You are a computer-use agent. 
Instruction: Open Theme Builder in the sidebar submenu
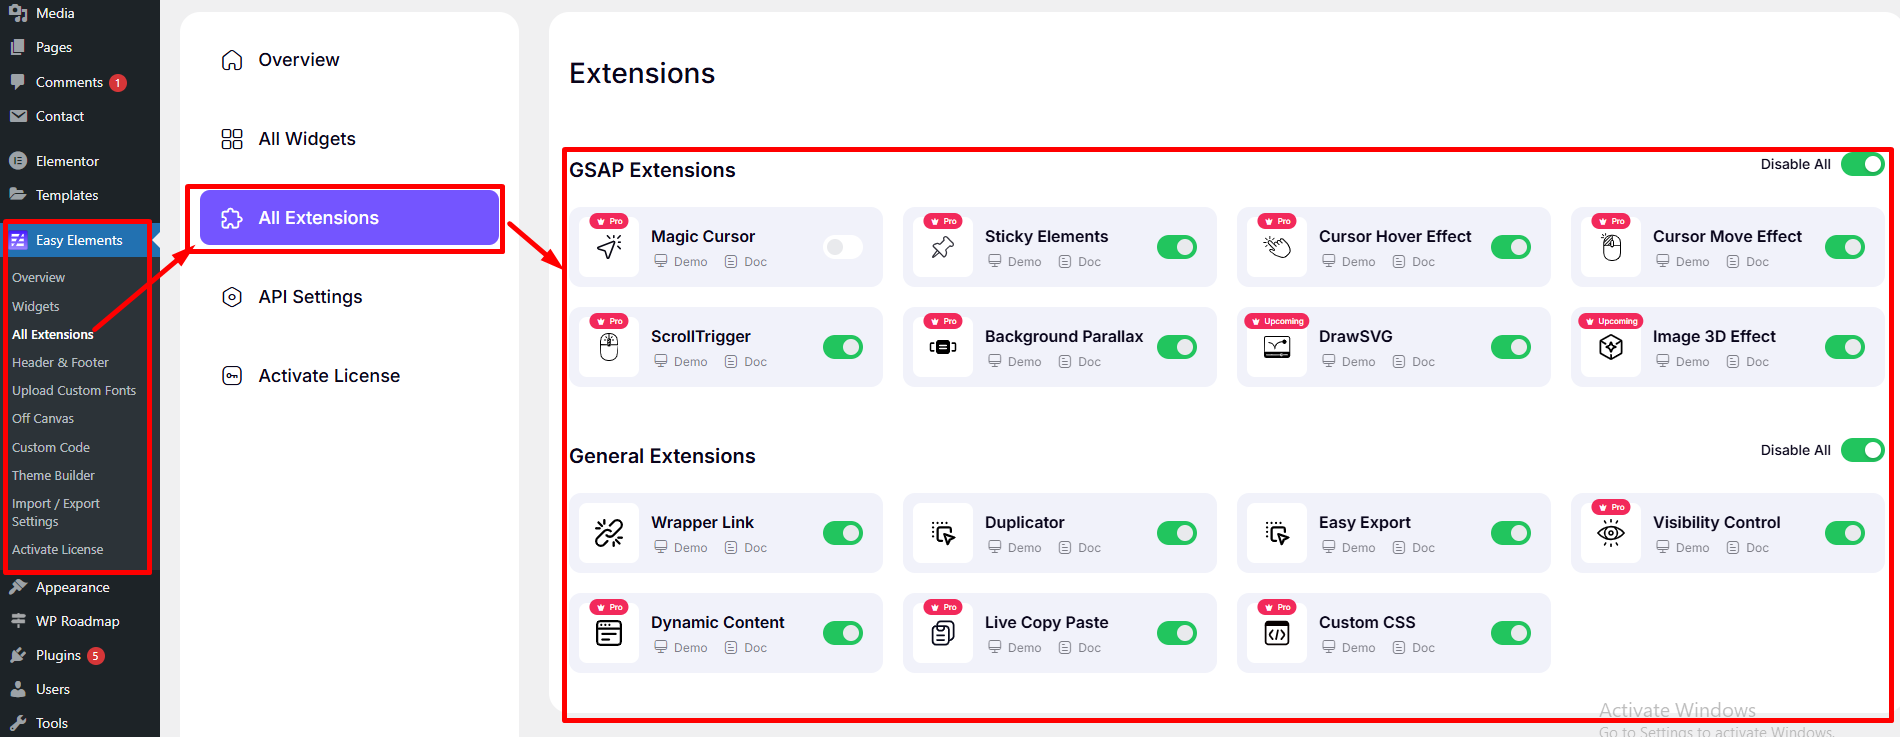point(53,476)
